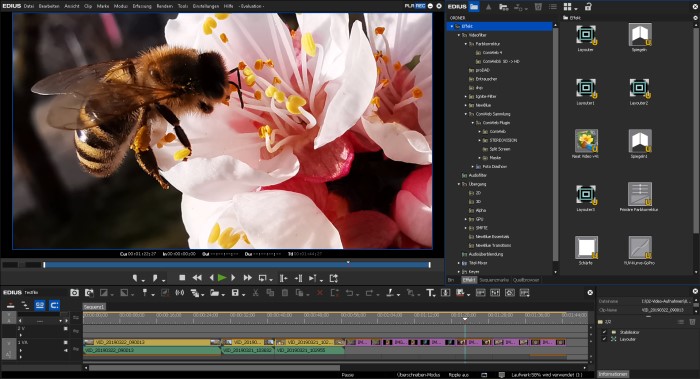This screenshot has width=700, height=379.
Task: Copy the selected clip
Action: (x=270, y=293)
